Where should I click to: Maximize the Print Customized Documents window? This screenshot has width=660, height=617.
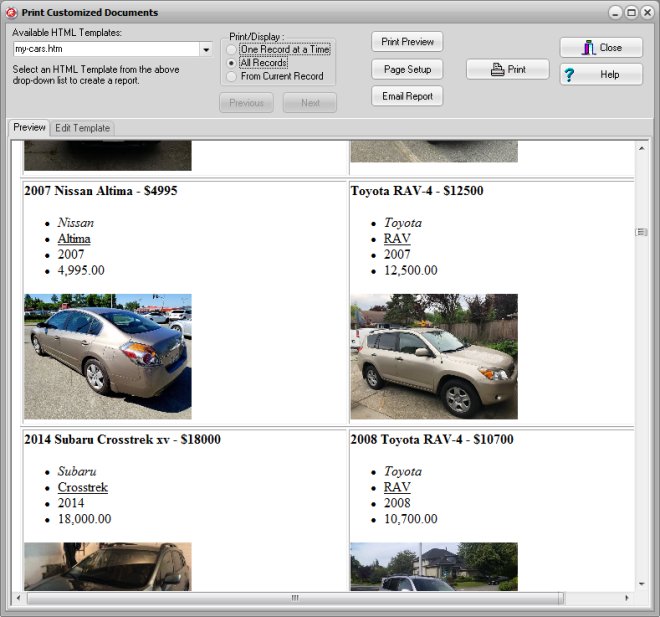(631, 13)
